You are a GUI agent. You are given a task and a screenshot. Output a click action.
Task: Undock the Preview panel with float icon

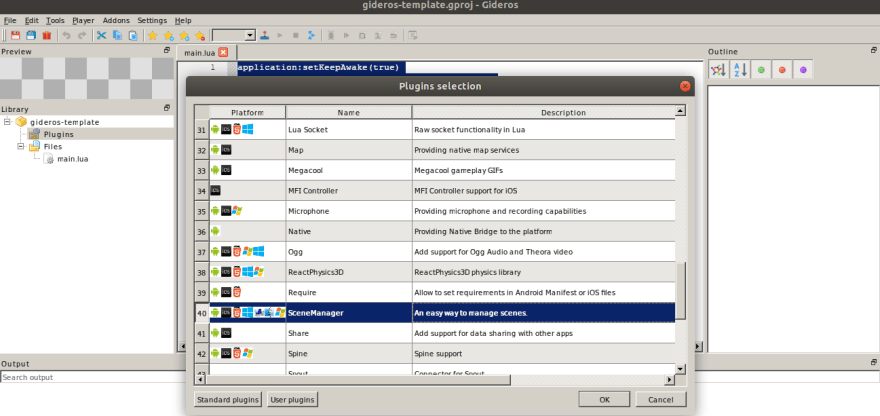pos(167,50)
